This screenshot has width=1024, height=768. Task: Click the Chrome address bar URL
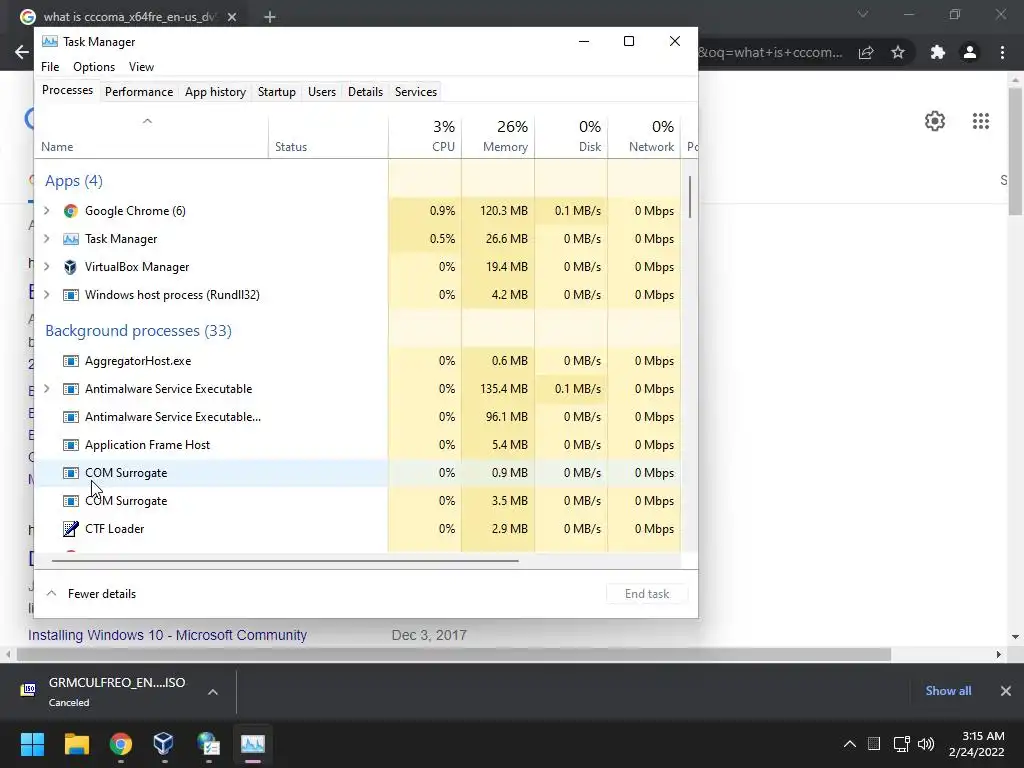point(771,52)
